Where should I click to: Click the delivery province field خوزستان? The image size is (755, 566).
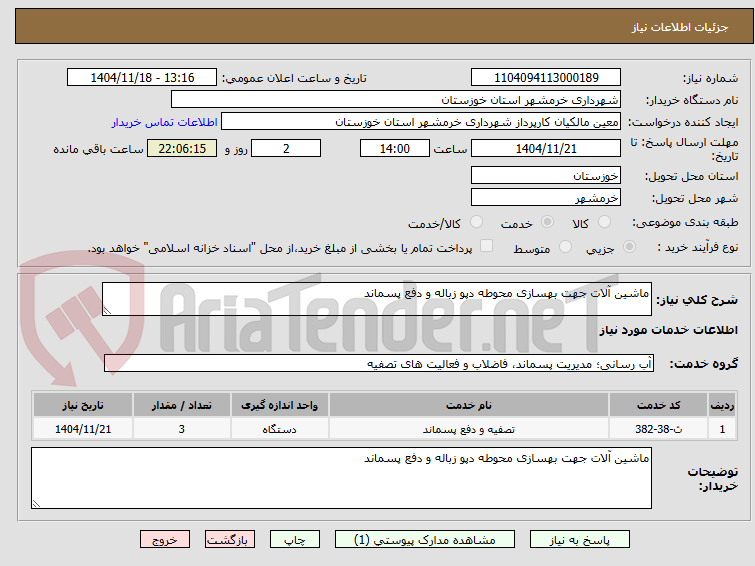pos(546,176)
